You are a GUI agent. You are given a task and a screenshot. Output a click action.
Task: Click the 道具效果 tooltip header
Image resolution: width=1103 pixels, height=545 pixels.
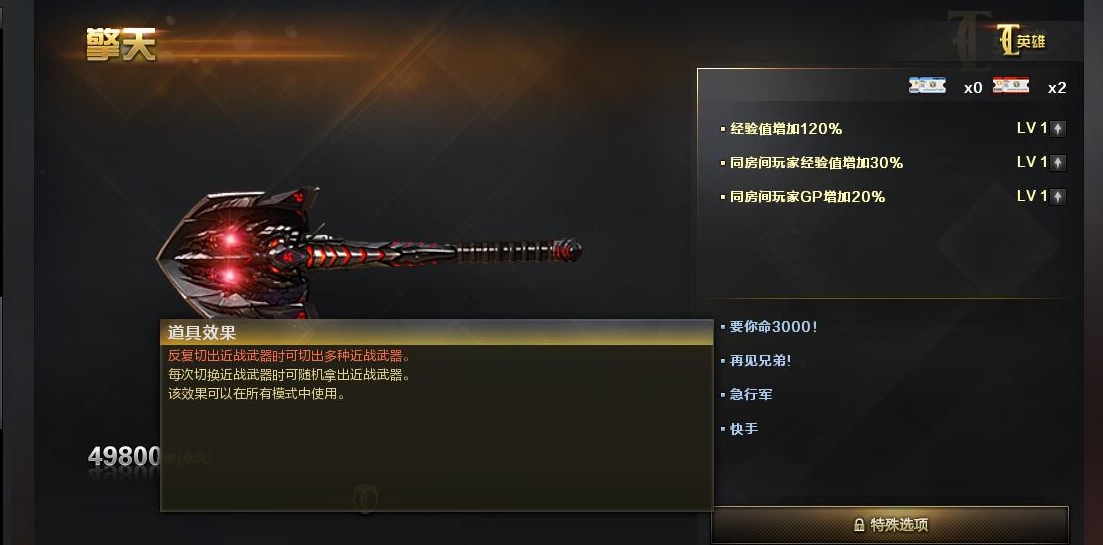[437, 333]
